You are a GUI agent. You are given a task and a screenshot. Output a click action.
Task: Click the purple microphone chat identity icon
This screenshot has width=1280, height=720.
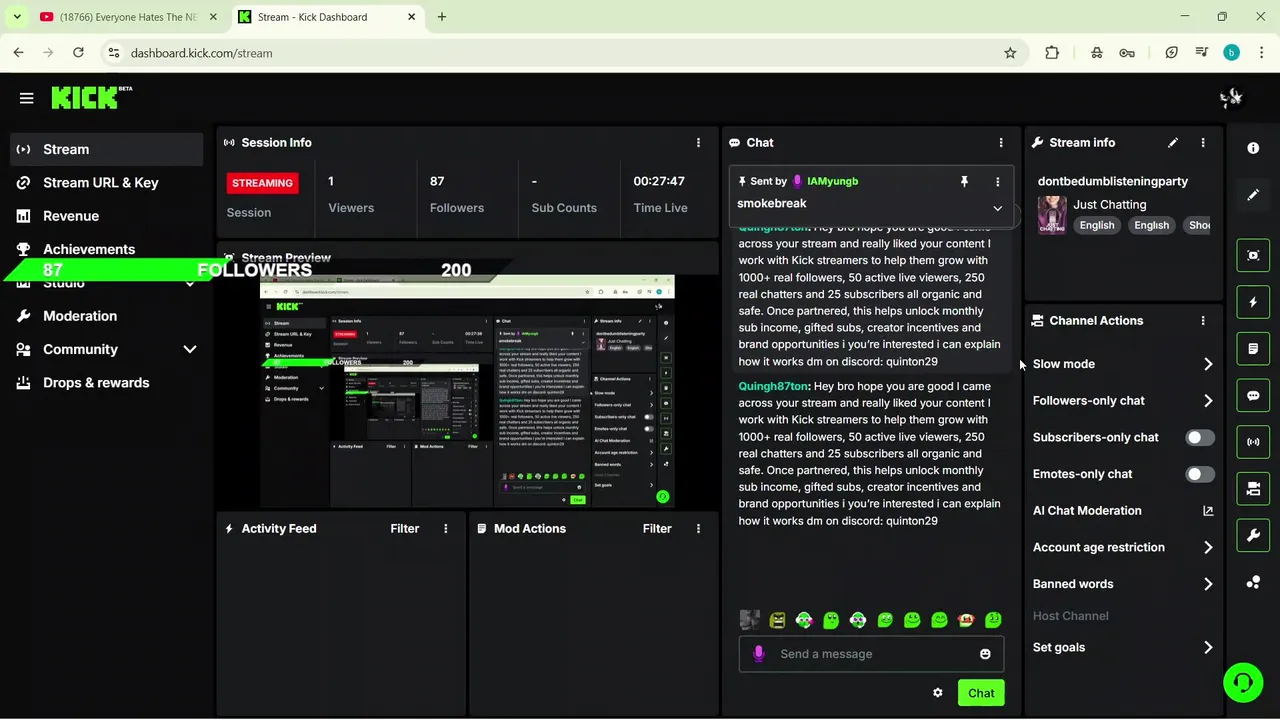pos(759,654)
